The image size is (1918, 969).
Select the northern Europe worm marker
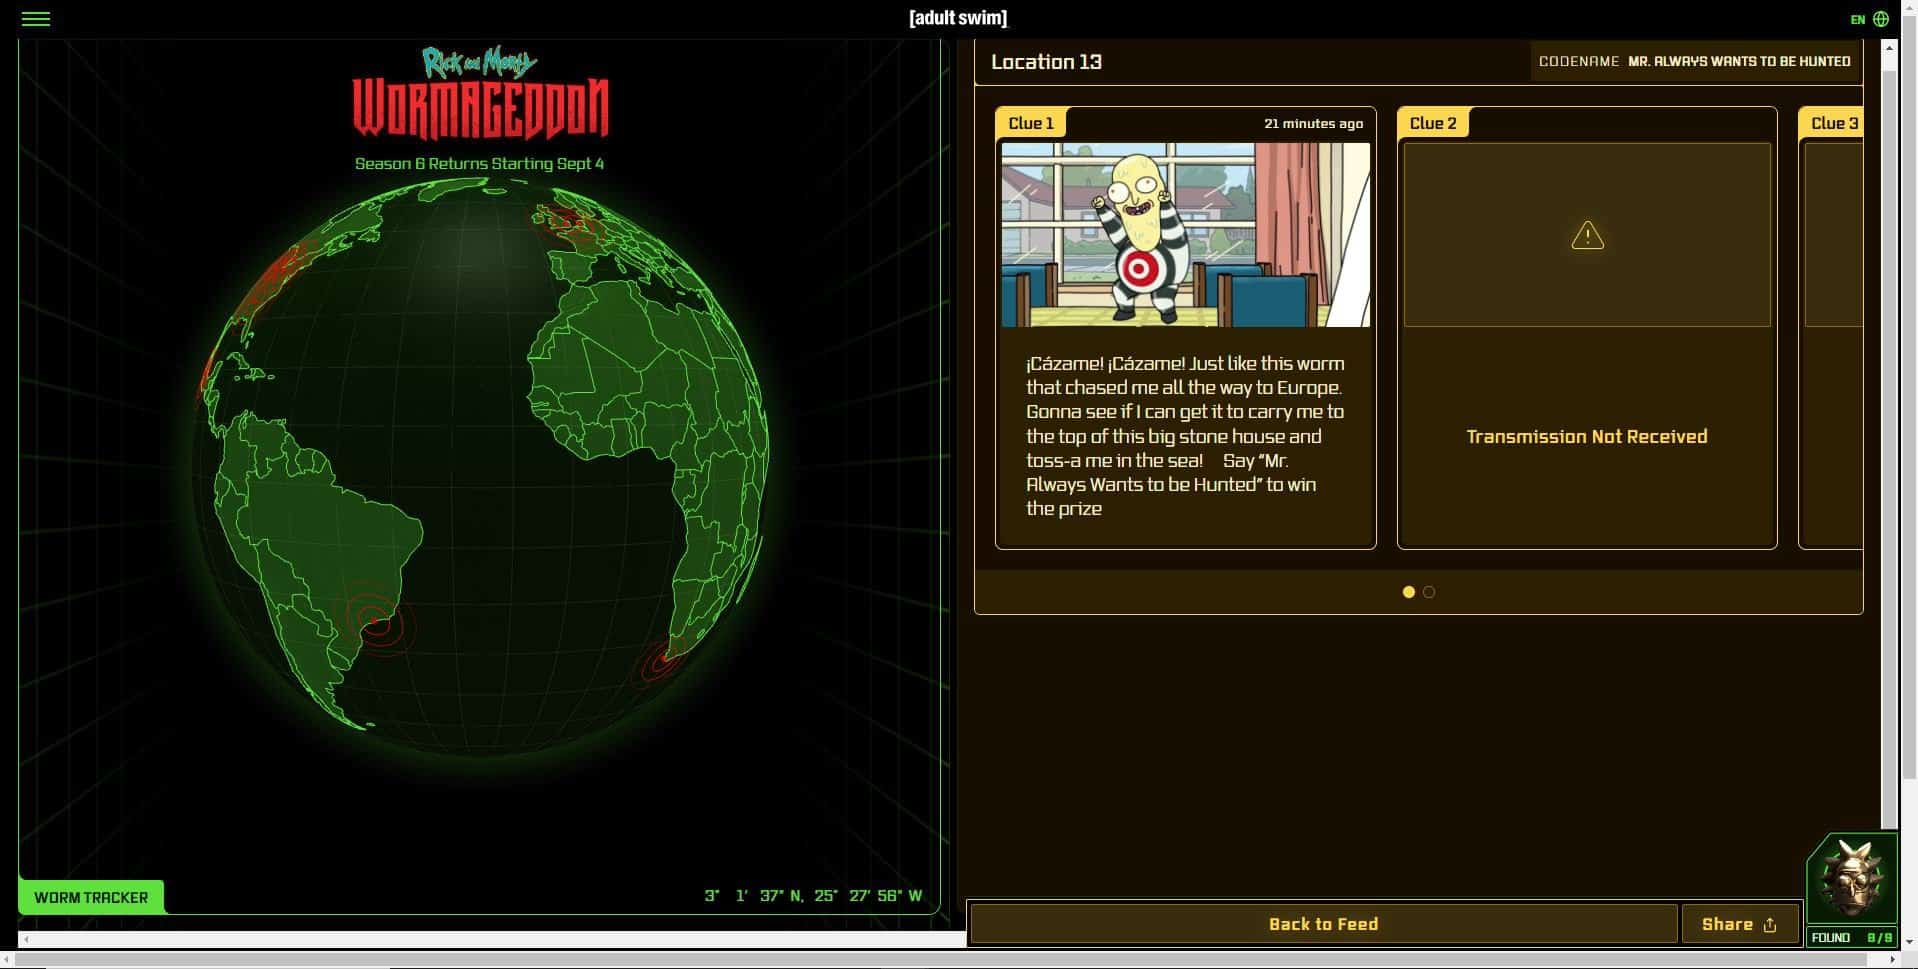tap(568, 222)
